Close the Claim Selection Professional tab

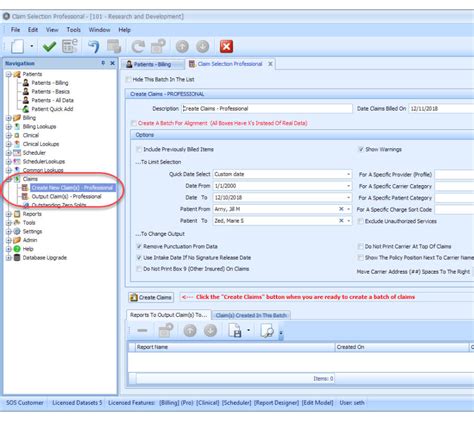[270, 64]
